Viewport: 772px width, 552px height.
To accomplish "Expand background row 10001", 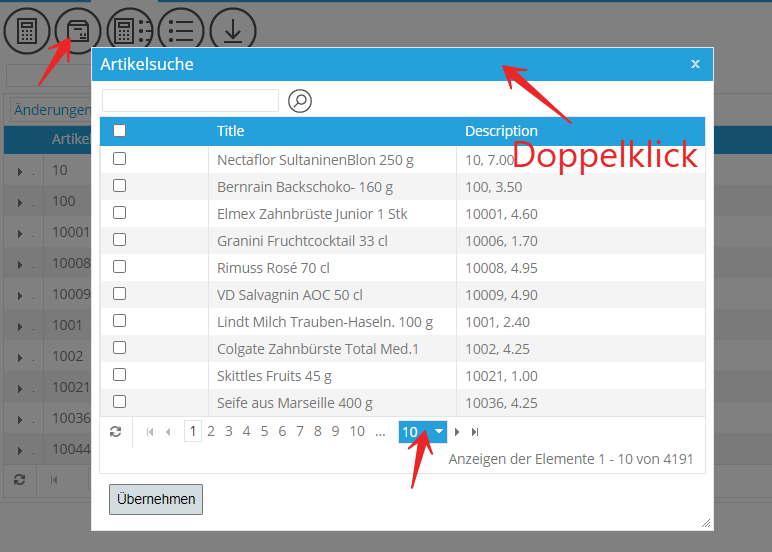I will (20, 234).
